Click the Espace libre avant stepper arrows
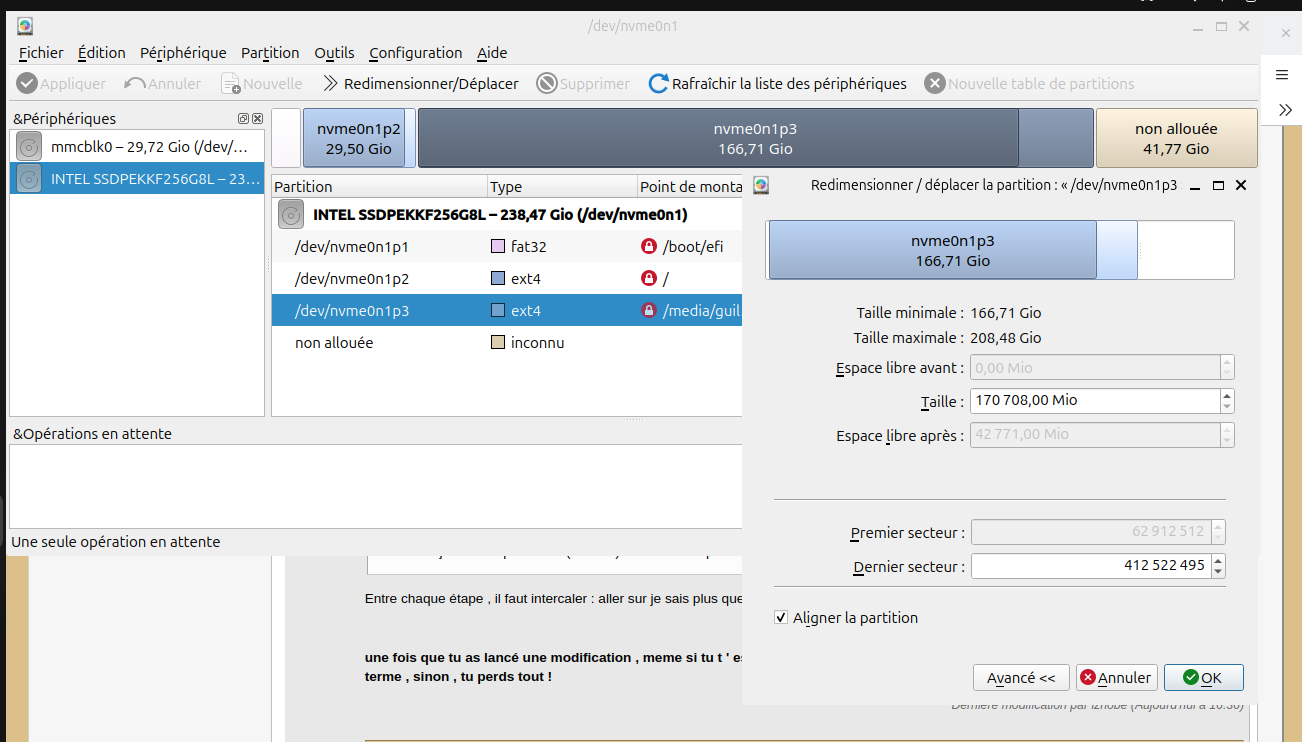Viewport: 1302px width, 742px height. coord(1227,367)
